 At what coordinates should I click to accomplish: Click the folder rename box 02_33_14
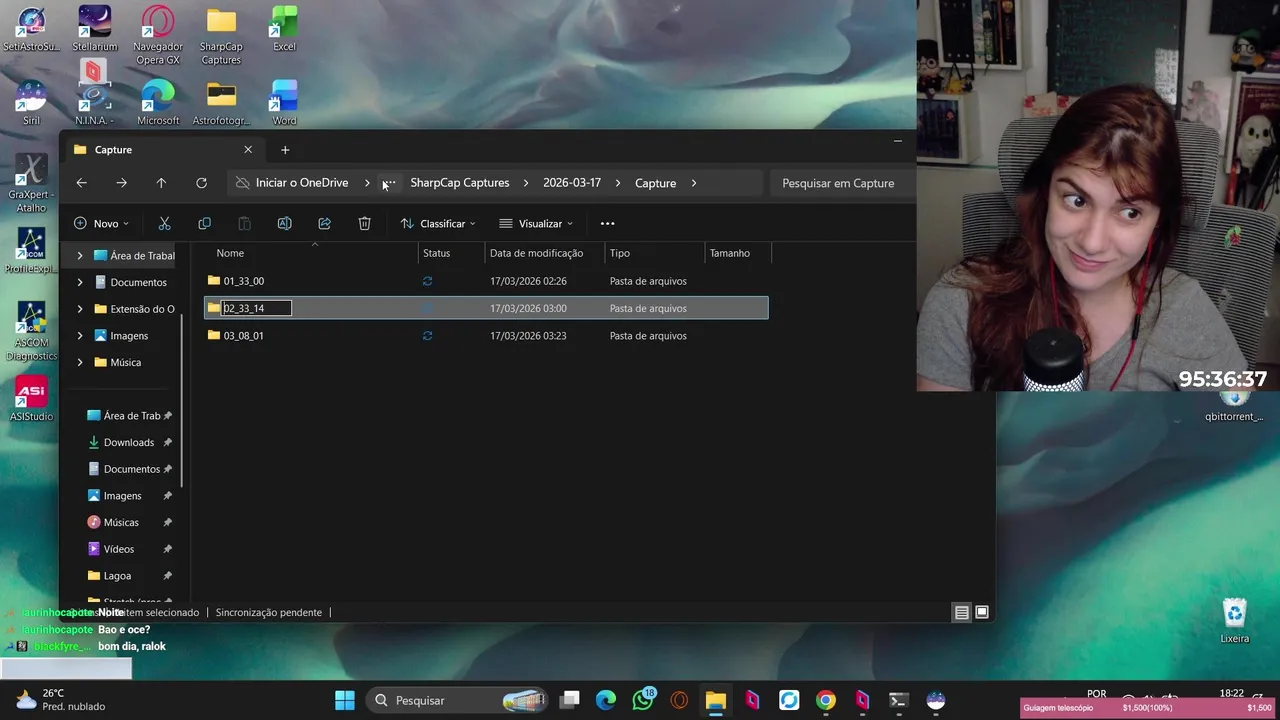[x=257, y=308]
